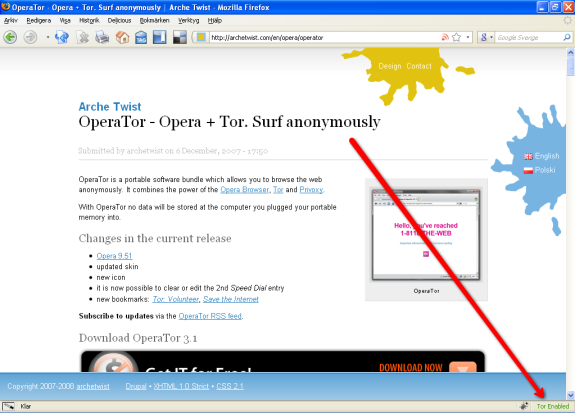Open the Contact link in yellow splash
This screenshot has width=575, height=413.
click(x=419, y=66)
